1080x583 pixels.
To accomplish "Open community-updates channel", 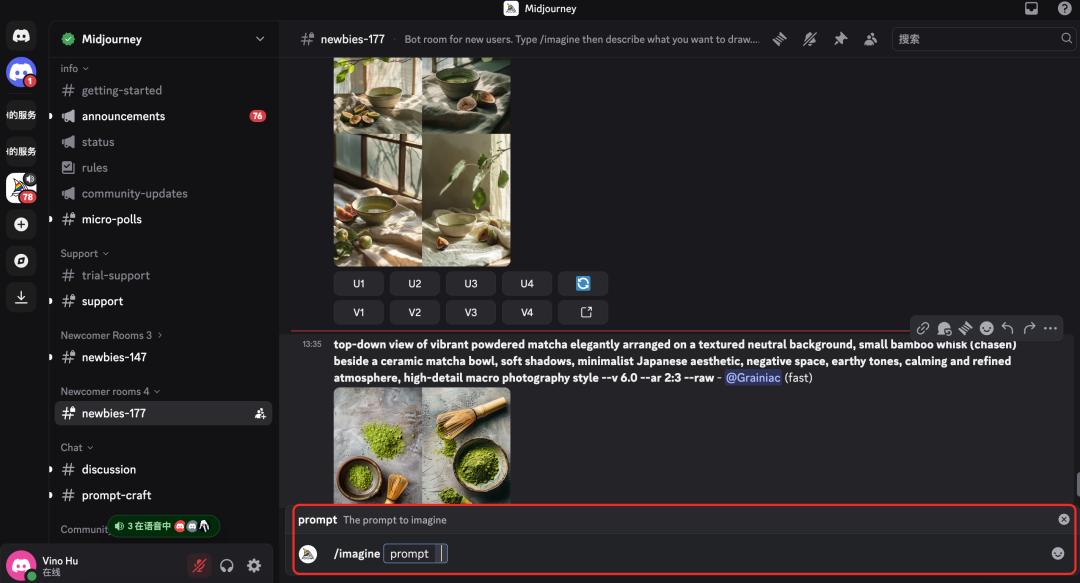I will 163,194.
